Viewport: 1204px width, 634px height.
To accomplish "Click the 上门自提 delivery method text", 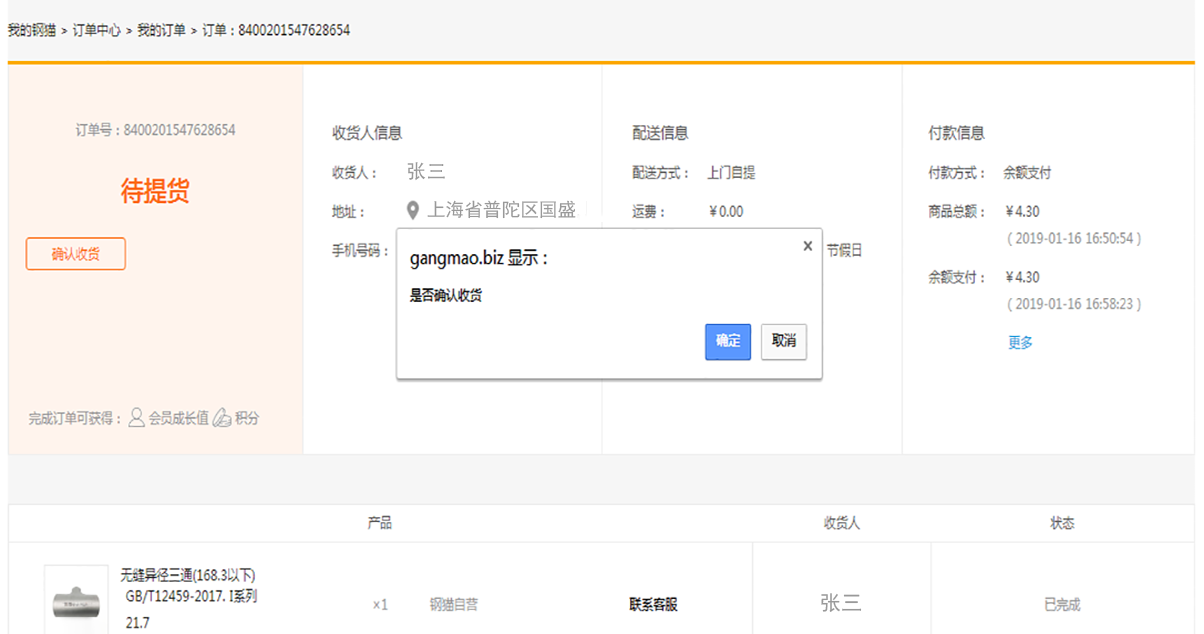I will tap(731, 172).
